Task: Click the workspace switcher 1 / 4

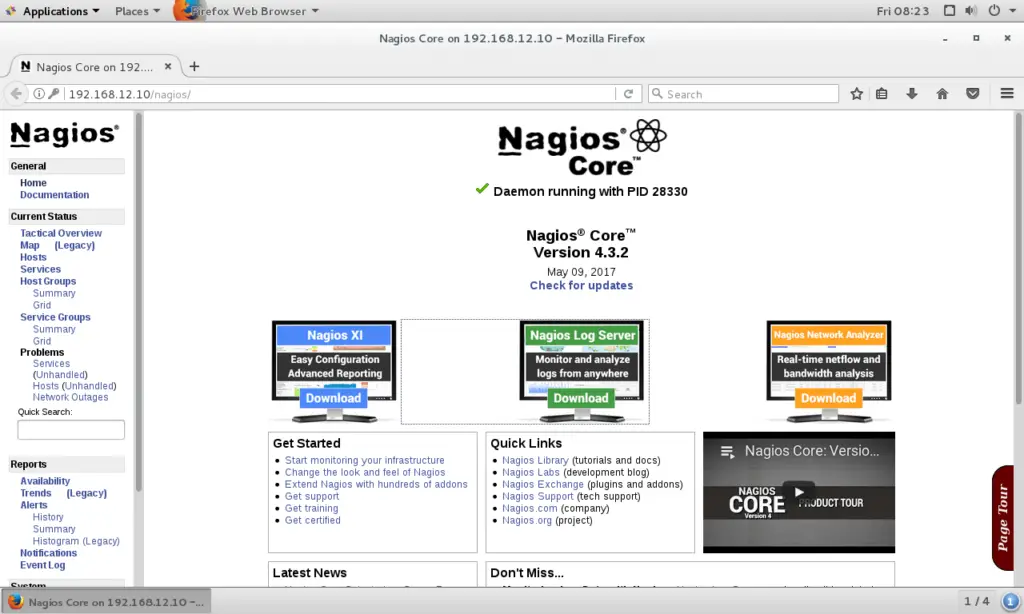Action: tap(976, 601)
